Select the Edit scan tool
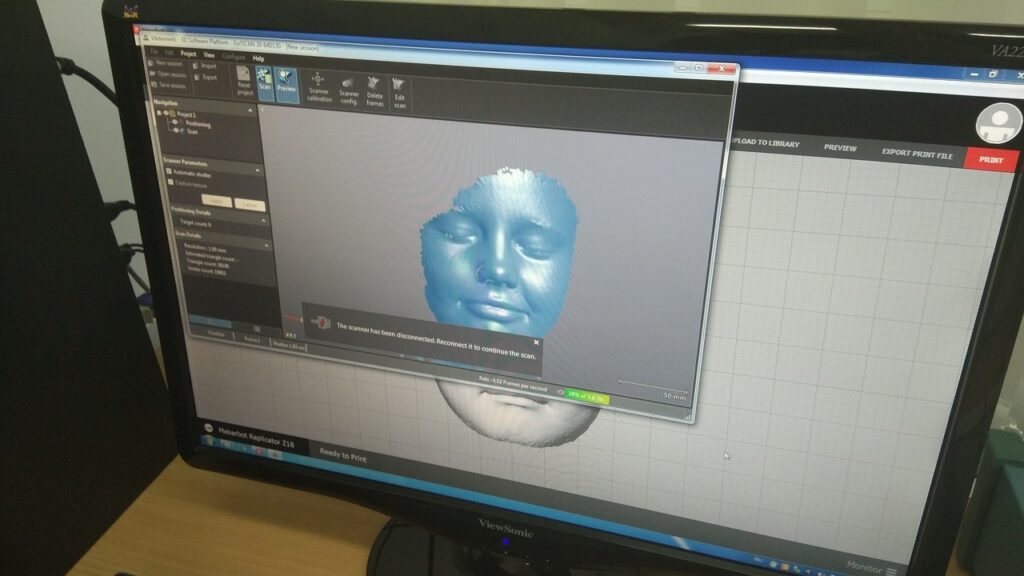This screenshot has width=1024, height=576. pos(399,93)
